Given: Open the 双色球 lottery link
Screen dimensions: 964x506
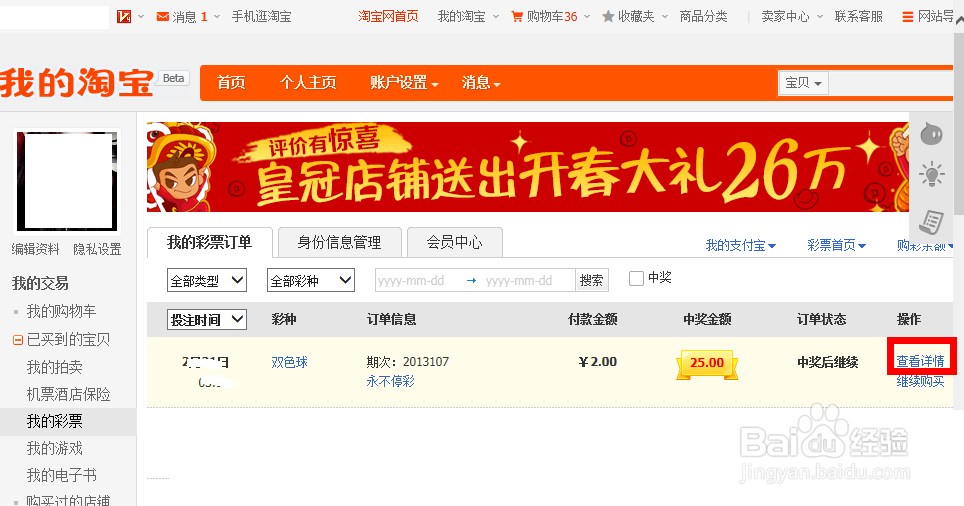Looking at the screenshot, I should pos(290,362).
